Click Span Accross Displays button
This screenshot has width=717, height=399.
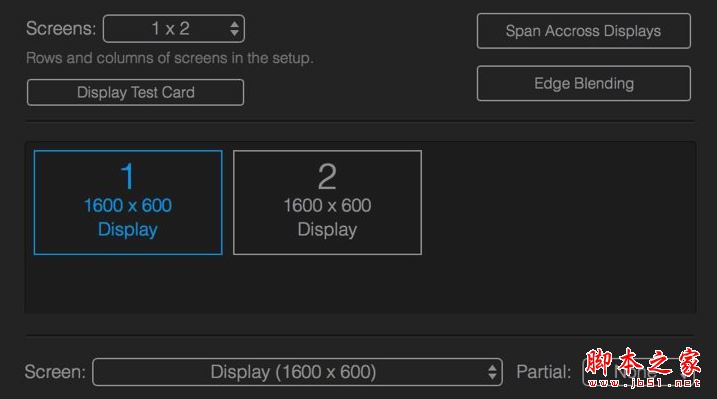pyautogui.click(x=583, y=31)
